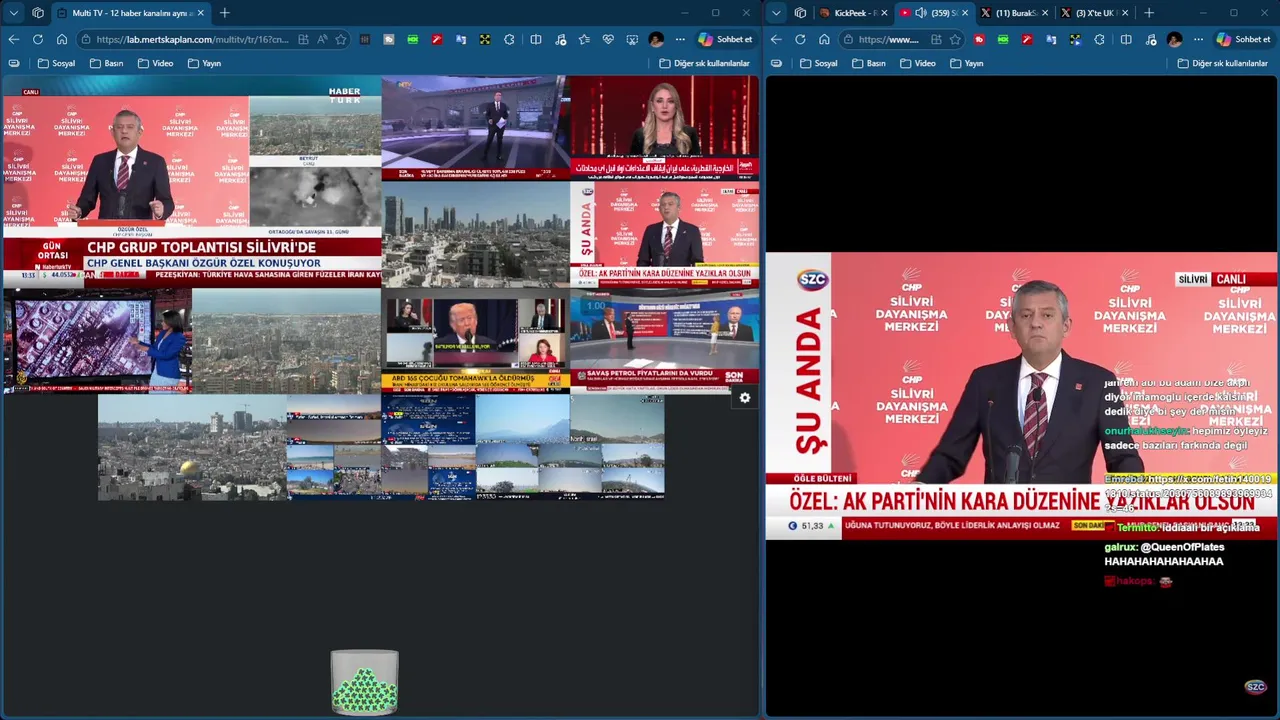Screen dimensions: 1280x720
Task: Open tab actions menu in left browser window
Action: pyautogui.click(x=14, y=13)
